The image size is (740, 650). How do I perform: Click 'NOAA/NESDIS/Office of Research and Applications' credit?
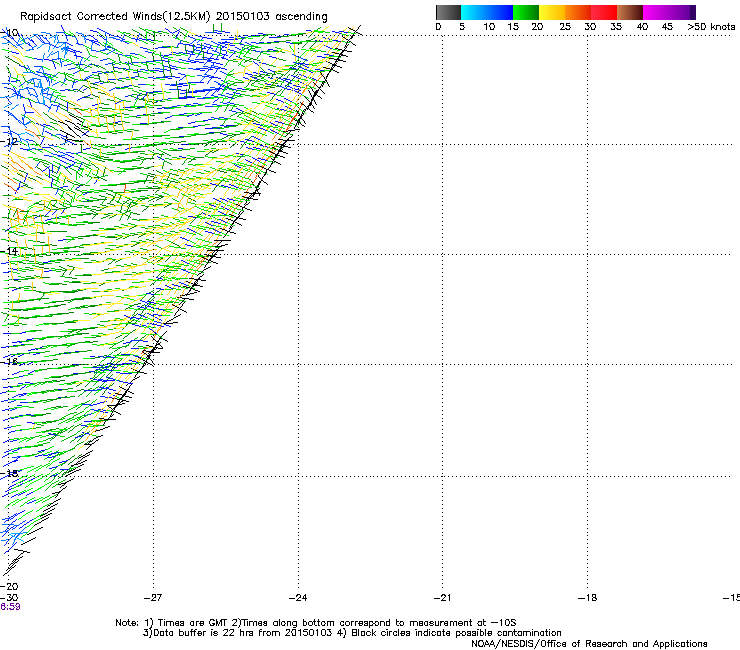coord(589,644)
